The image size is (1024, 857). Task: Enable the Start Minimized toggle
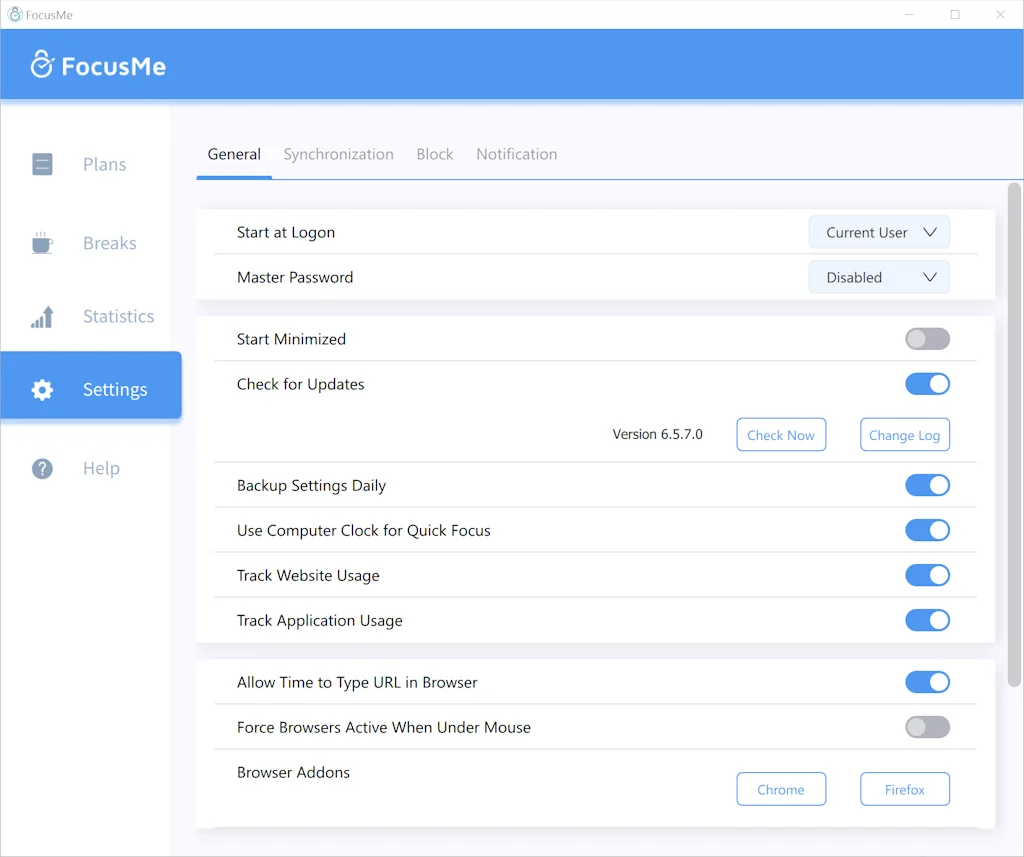tap(927, 339)
